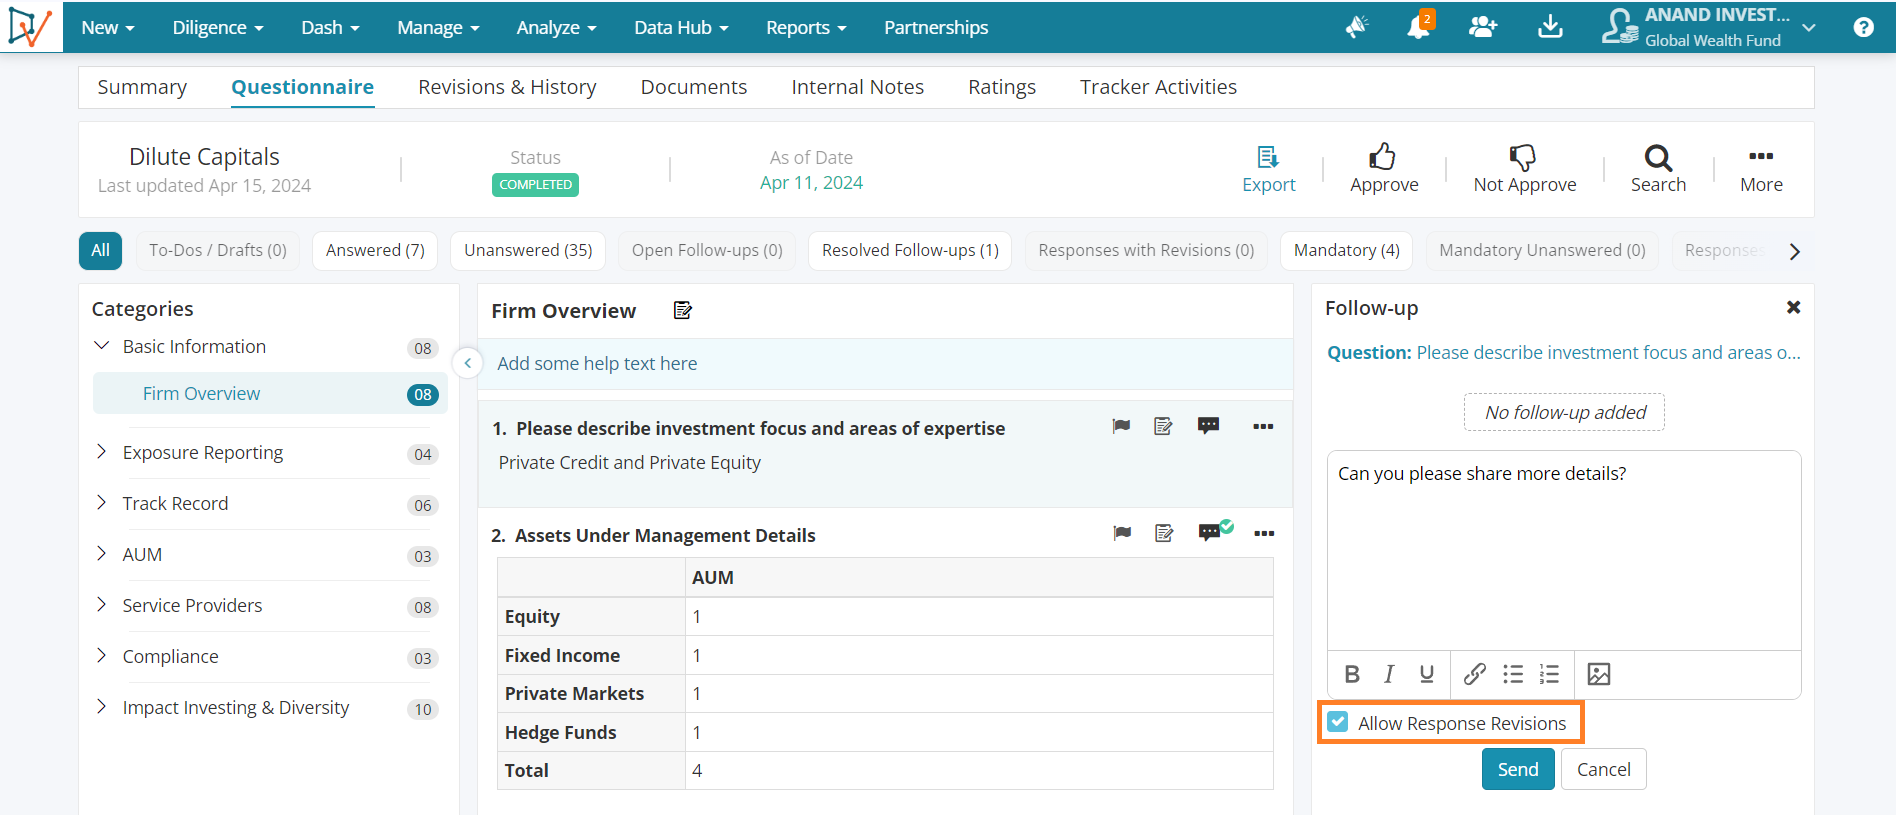Click the notes edit icon for question 1
This screenshot has height=815, width=1896.
[1163, 426]
